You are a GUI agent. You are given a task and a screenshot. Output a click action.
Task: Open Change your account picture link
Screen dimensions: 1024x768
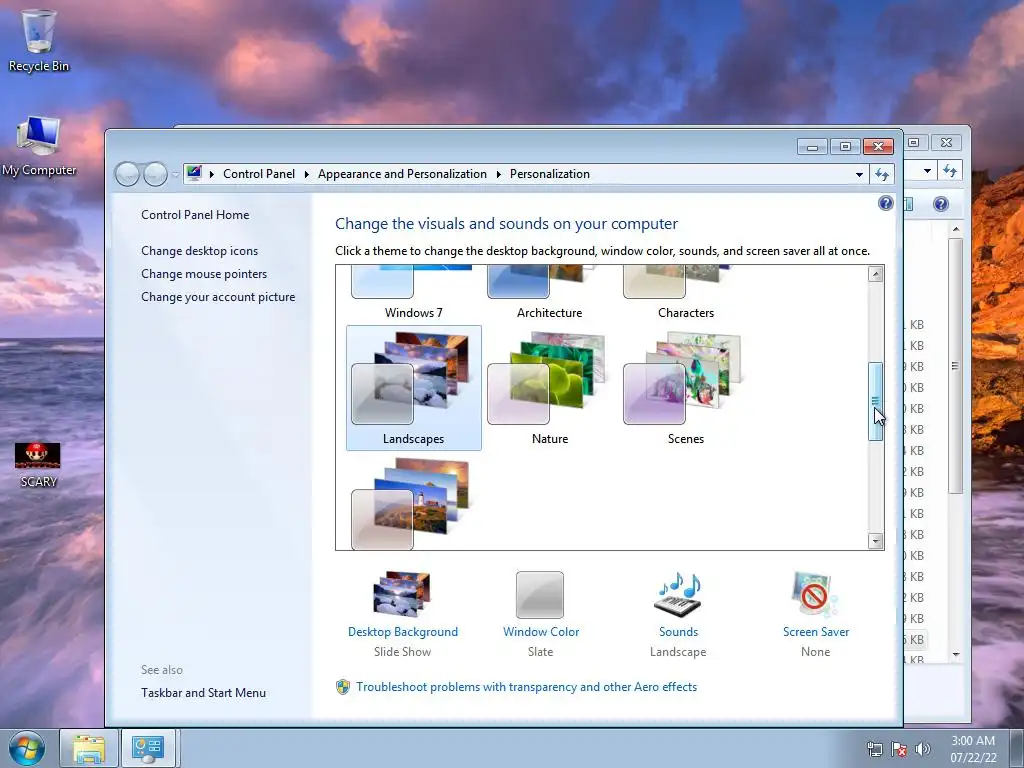(218, 296)
